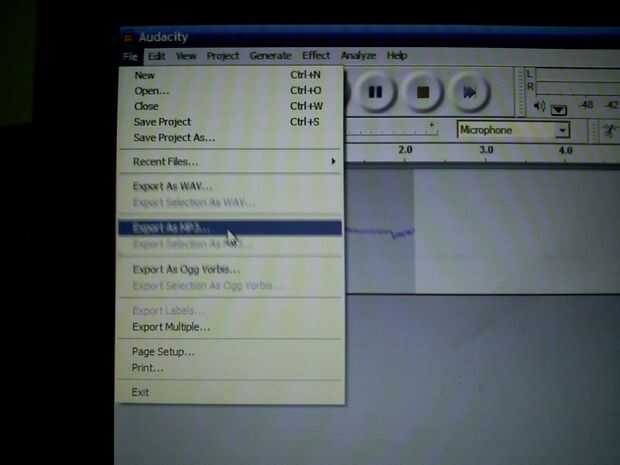Click the Pause playback button
The height and width of the screenshot is (465, 620).
375,93
